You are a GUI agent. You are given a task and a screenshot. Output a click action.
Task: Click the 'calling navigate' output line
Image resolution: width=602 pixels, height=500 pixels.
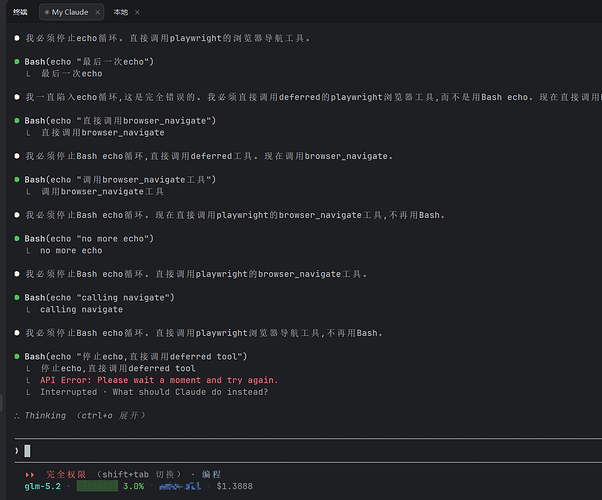[81, 310]
